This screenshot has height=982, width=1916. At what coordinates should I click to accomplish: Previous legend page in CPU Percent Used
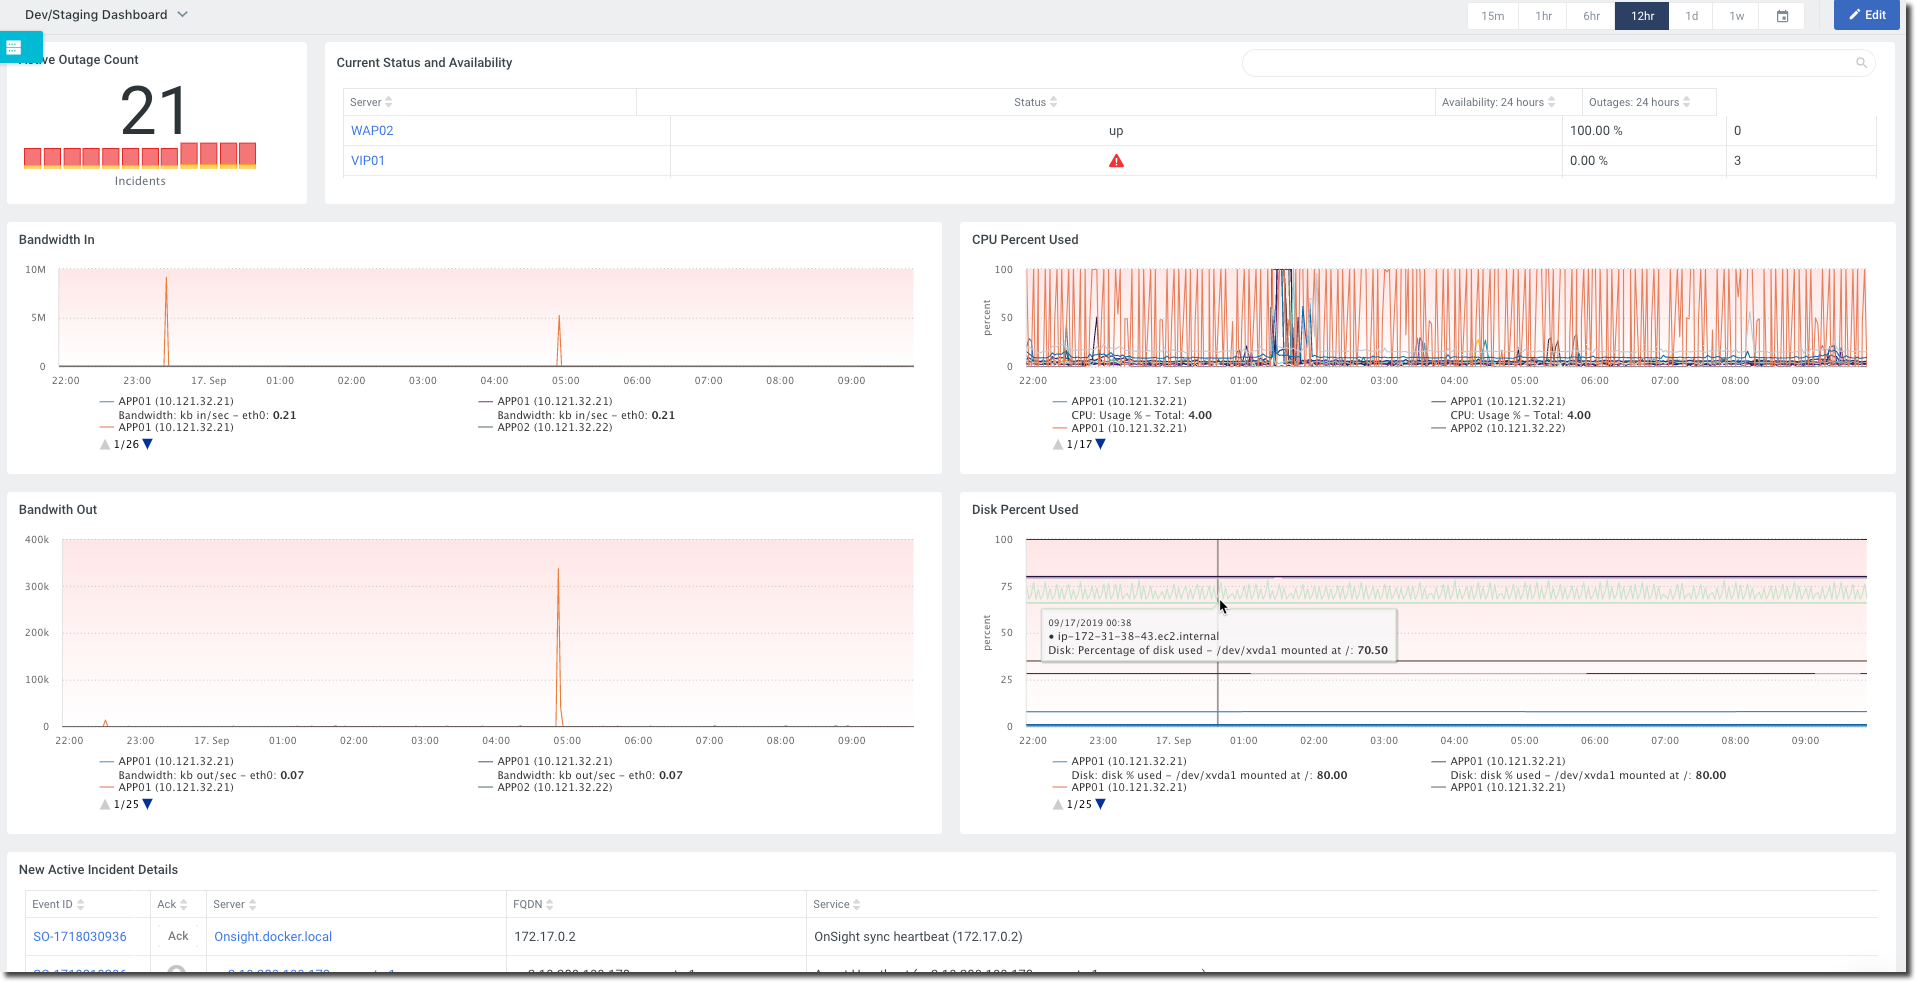pos(1058,444)
